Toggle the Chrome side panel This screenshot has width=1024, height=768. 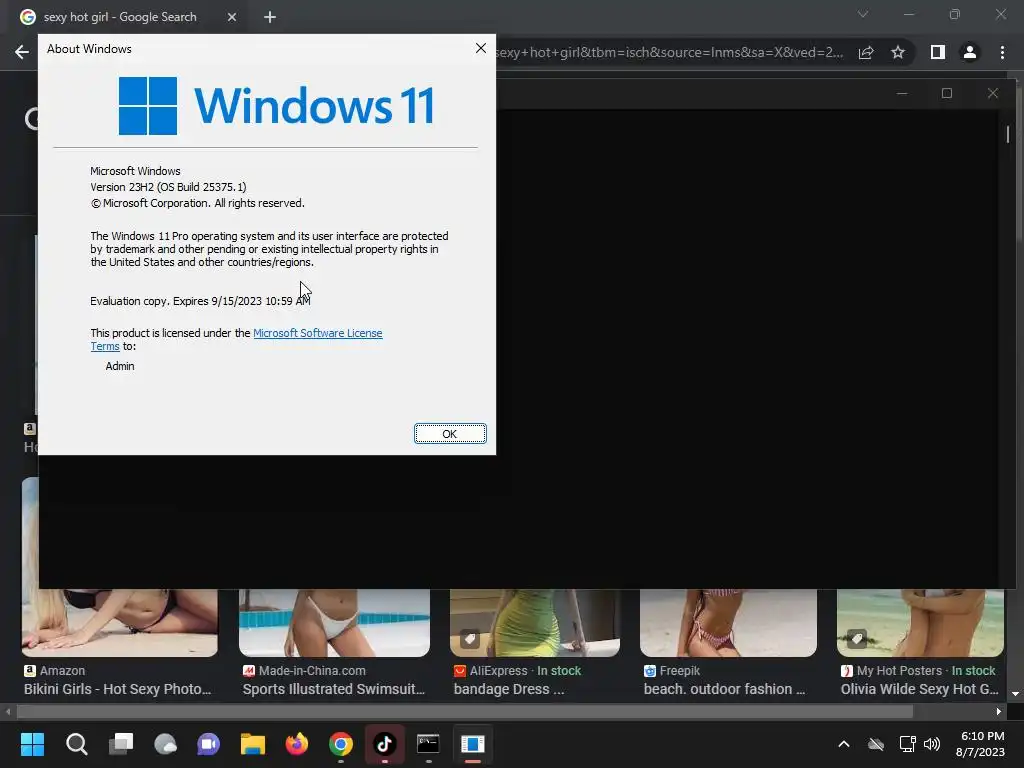coord(937,52)
